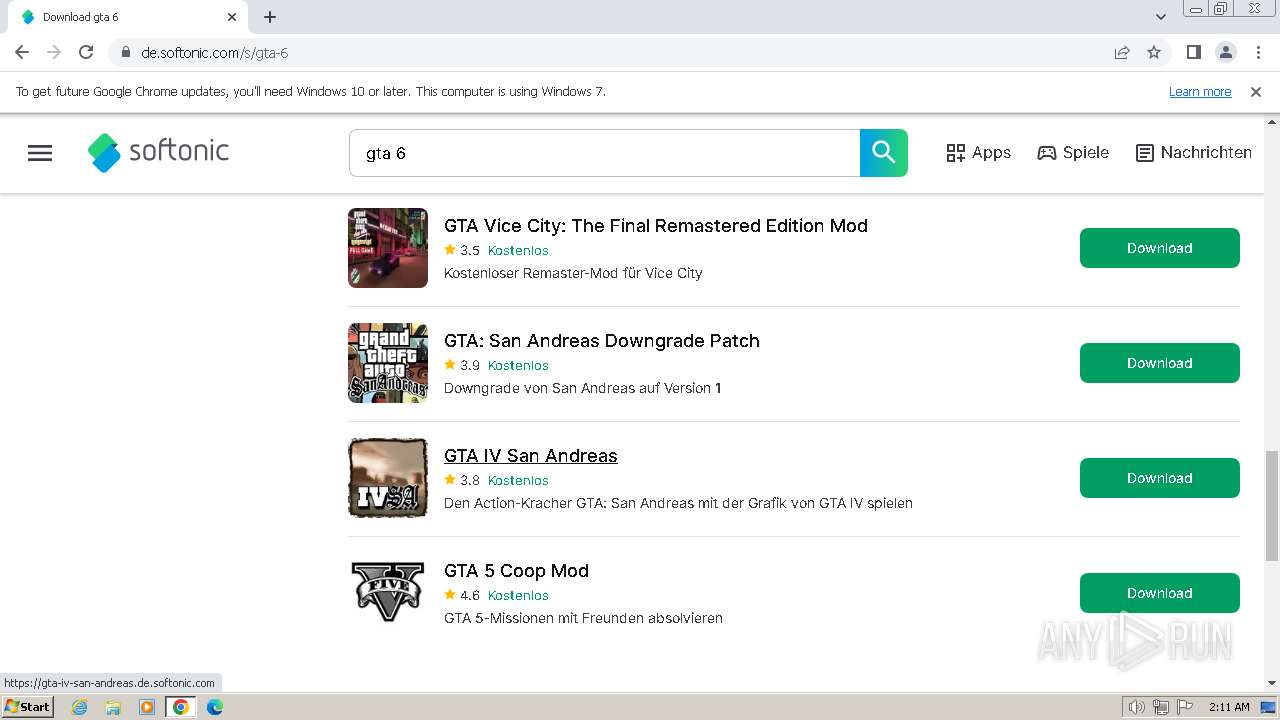Open the Apps section
This screenshot has height=720, width=1280.
(978, 153)
